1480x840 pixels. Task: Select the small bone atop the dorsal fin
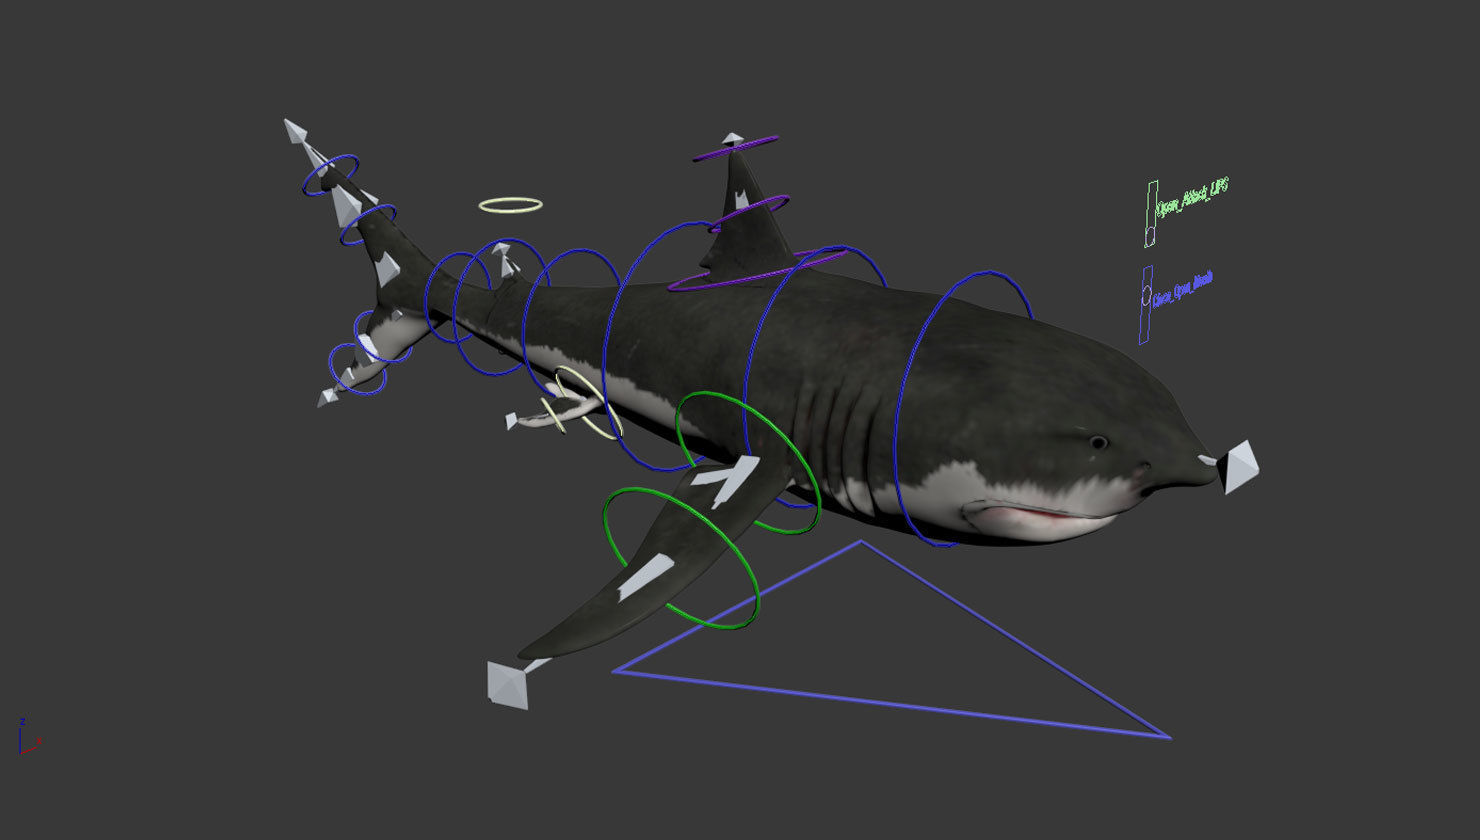733,139
